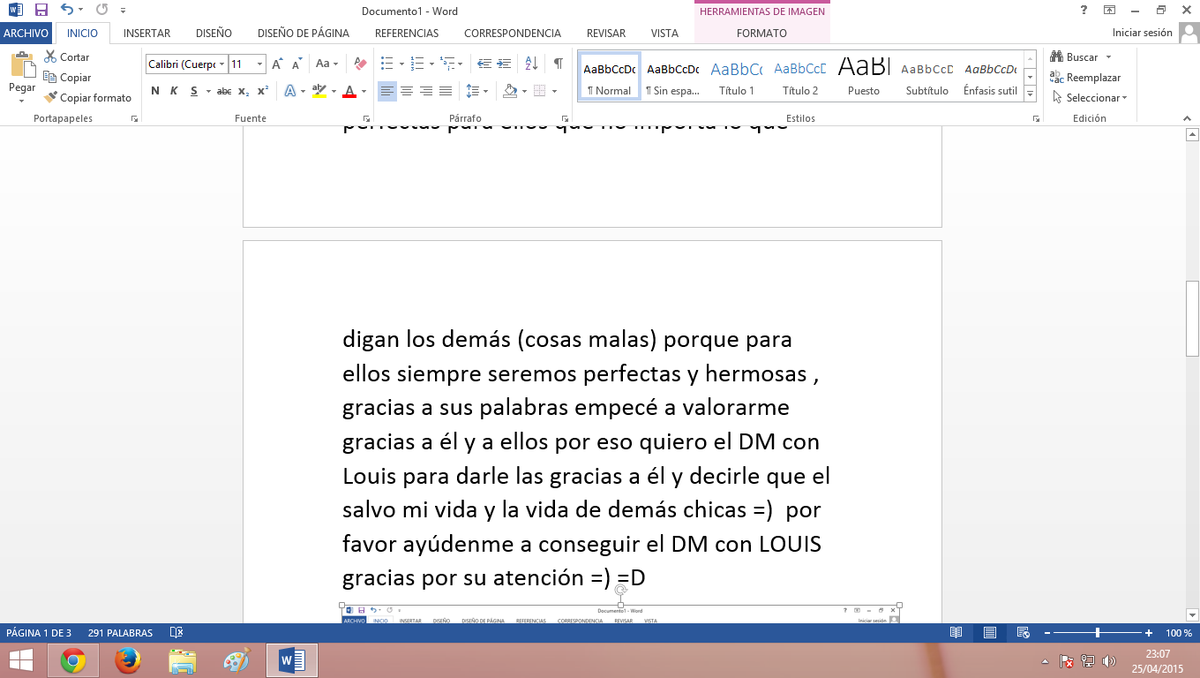This screenshot has width=1200, height=678.
Task: Apply the Título 2 style
Action: [800, 77]
